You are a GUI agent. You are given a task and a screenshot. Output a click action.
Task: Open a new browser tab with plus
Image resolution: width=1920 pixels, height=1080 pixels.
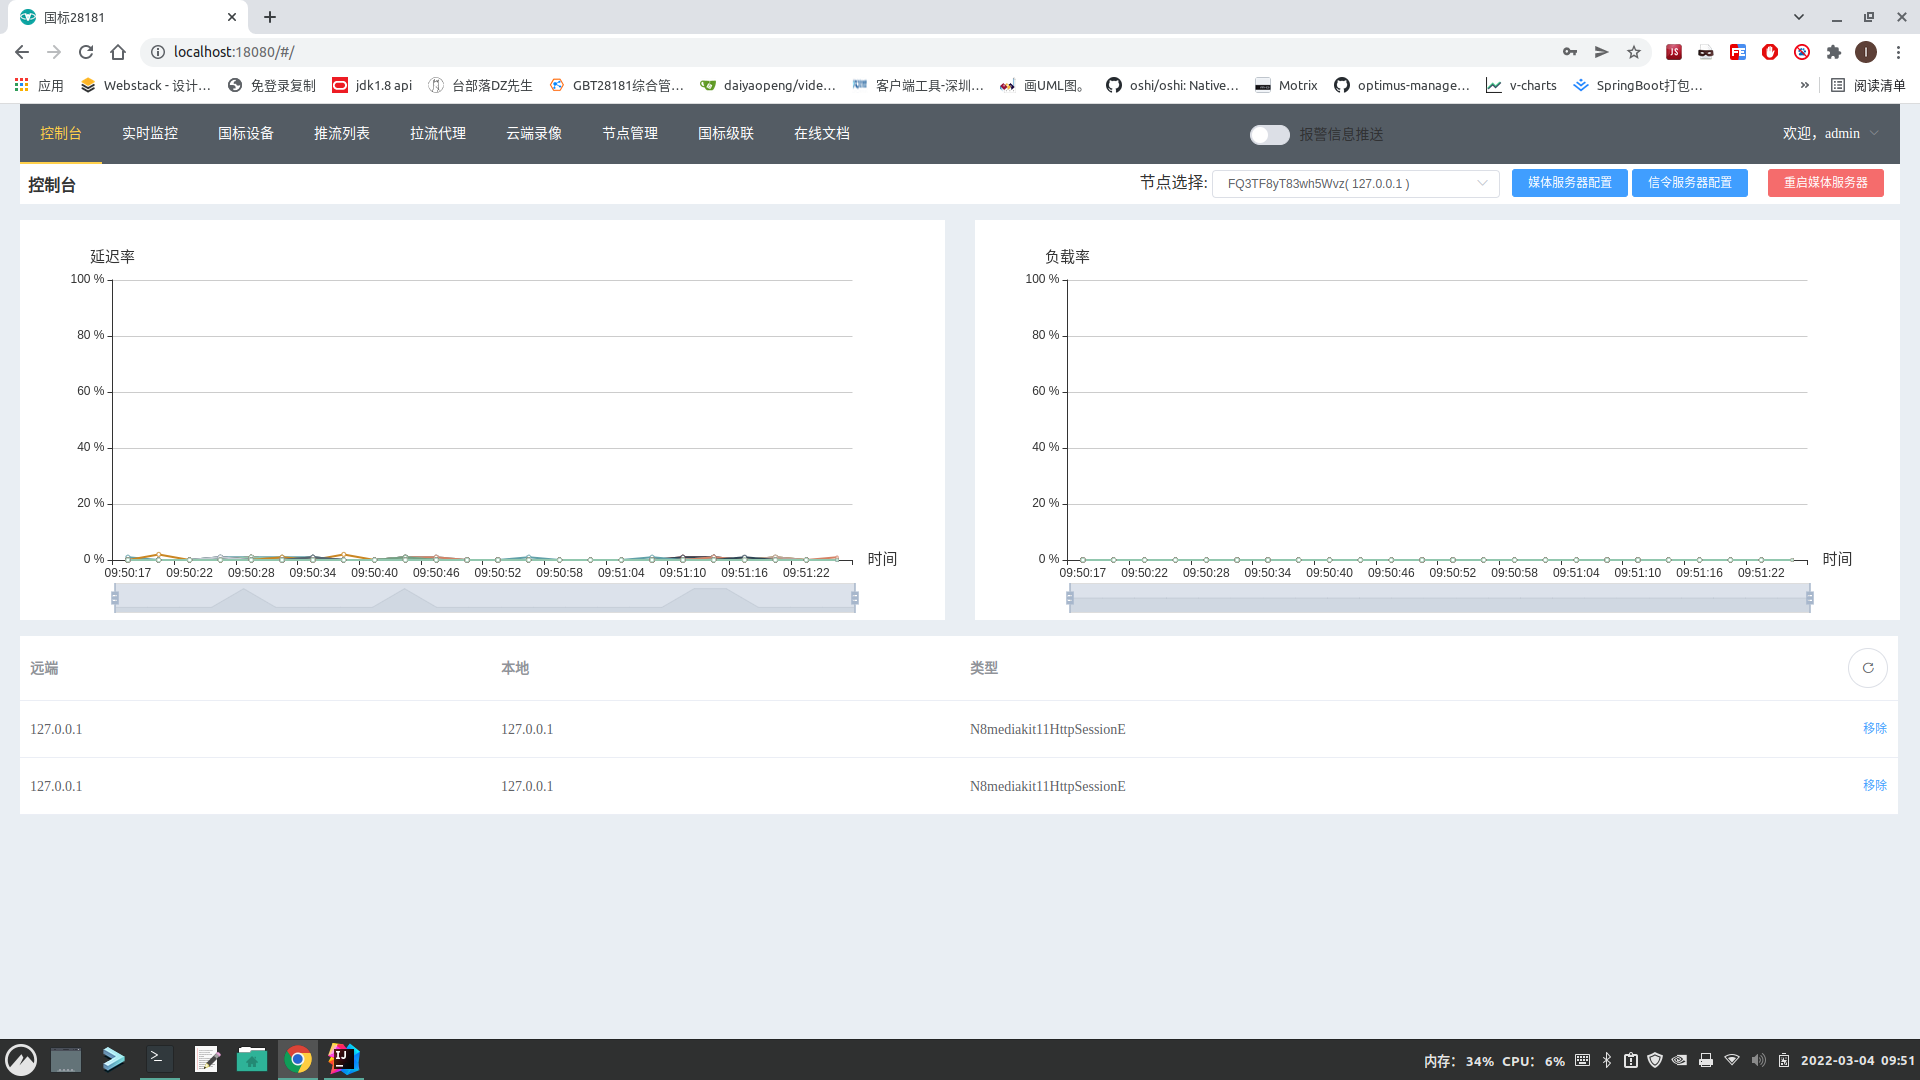[270, 17]
